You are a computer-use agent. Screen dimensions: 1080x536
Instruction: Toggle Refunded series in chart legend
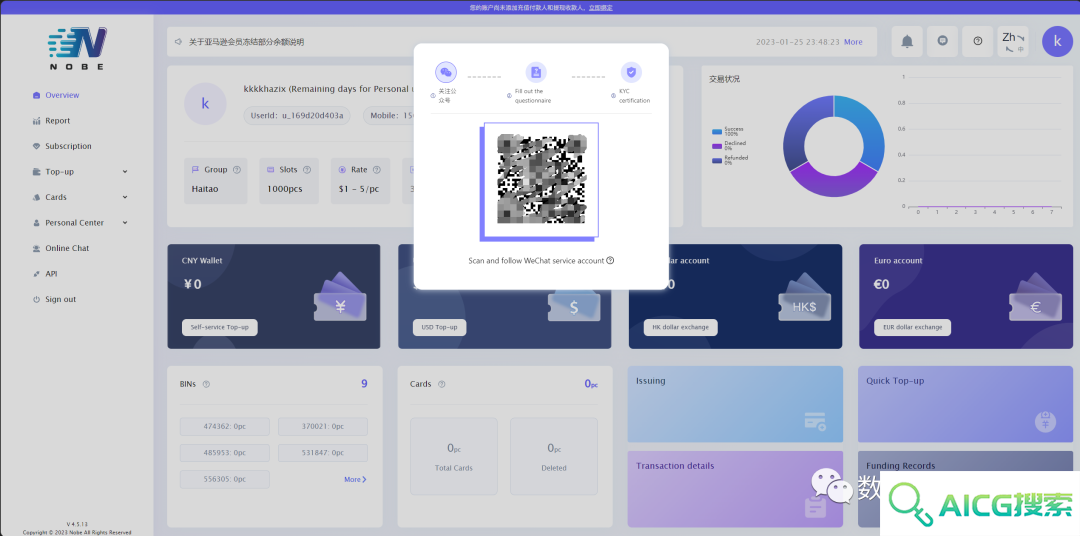tap(730, 160)
